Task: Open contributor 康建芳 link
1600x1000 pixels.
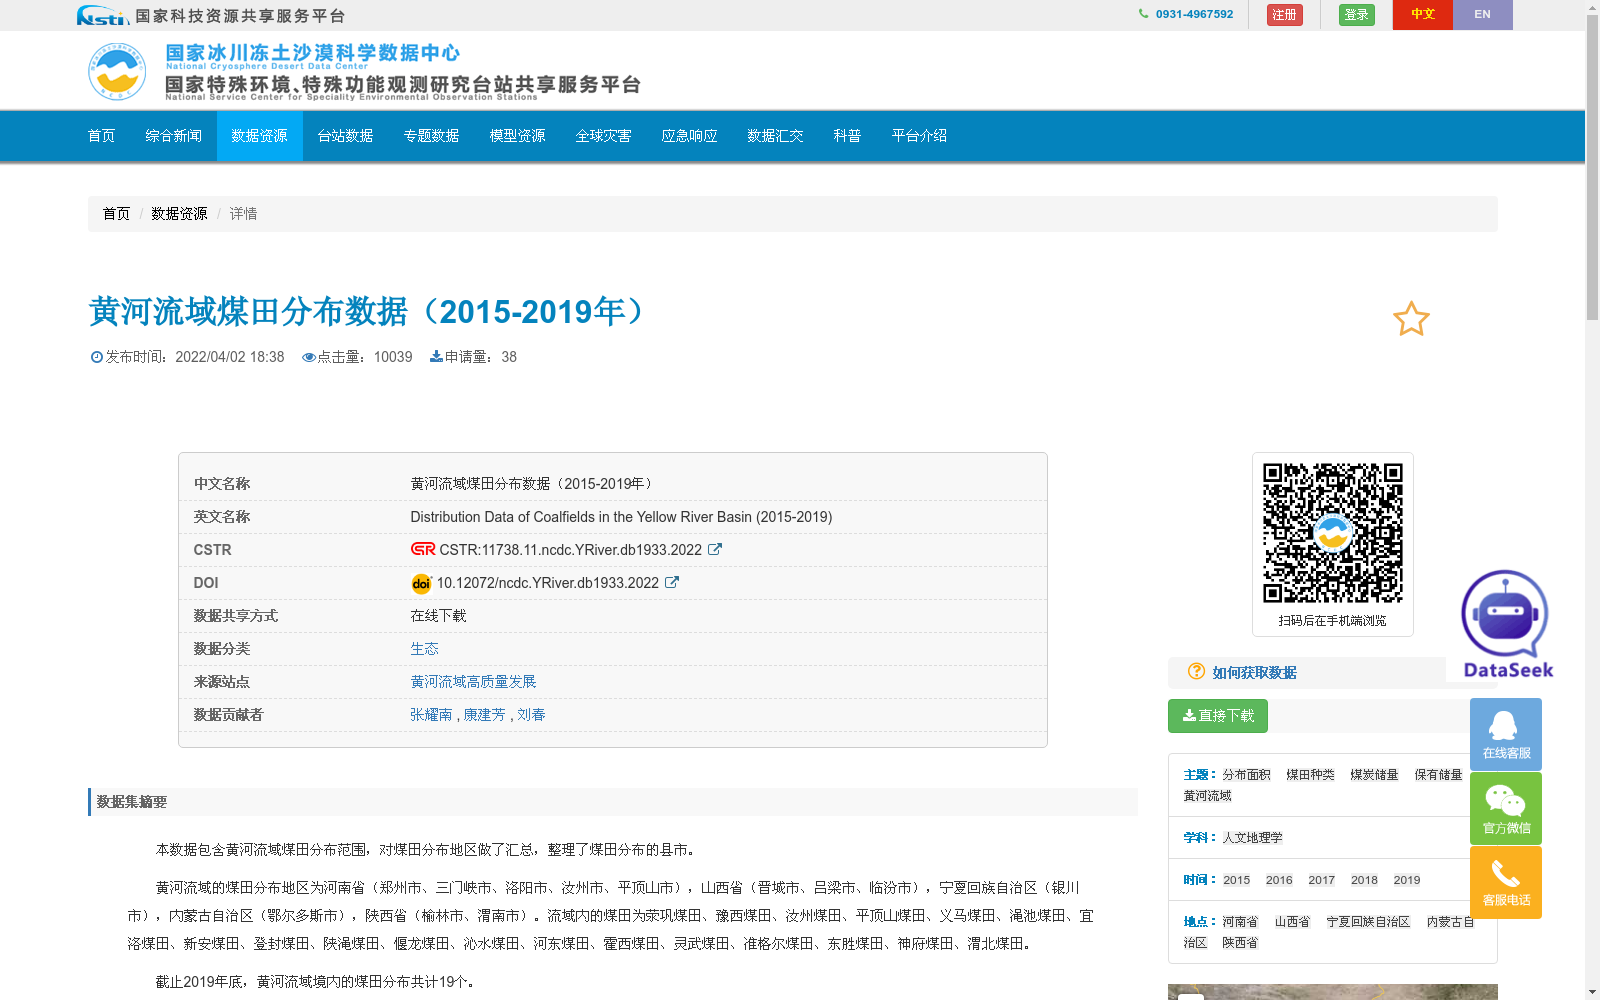Action: click(485, 715)
